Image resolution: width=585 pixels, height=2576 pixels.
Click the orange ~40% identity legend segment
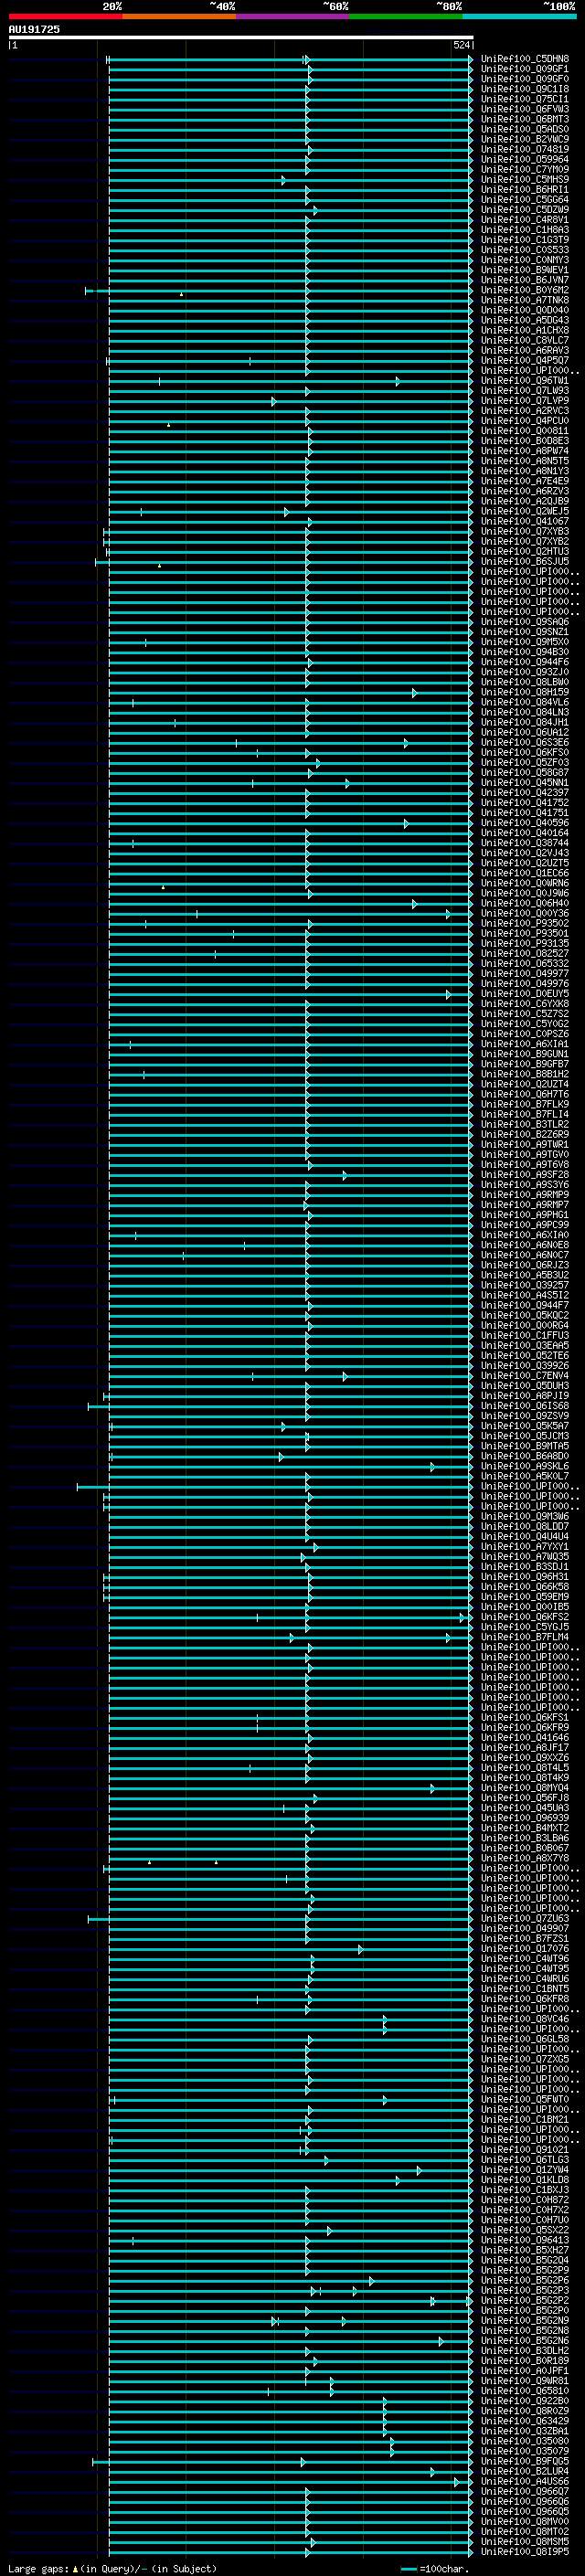click(179, 16)
